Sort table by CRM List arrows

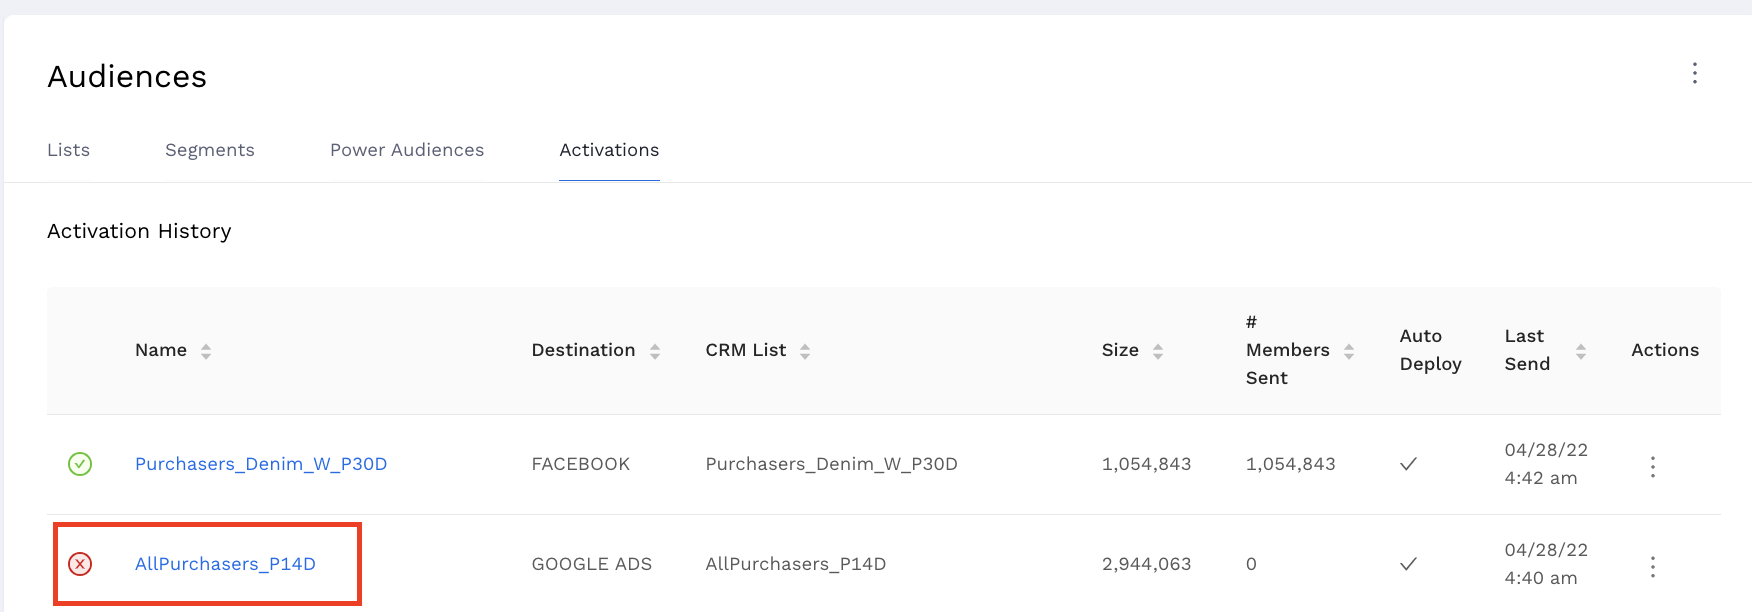coord(805,351)
